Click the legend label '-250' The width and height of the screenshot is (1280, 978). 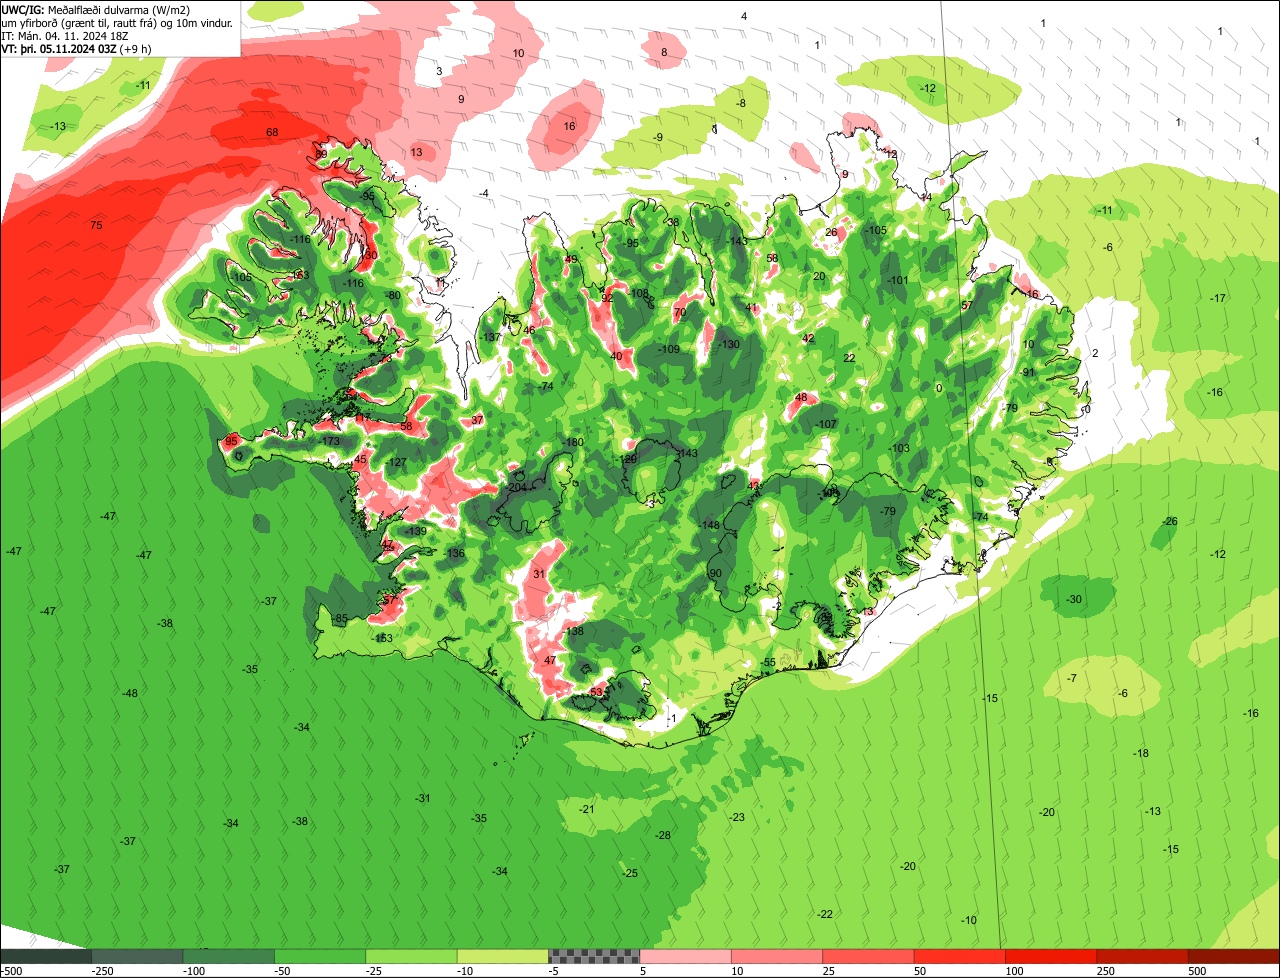tap(101, 971)
